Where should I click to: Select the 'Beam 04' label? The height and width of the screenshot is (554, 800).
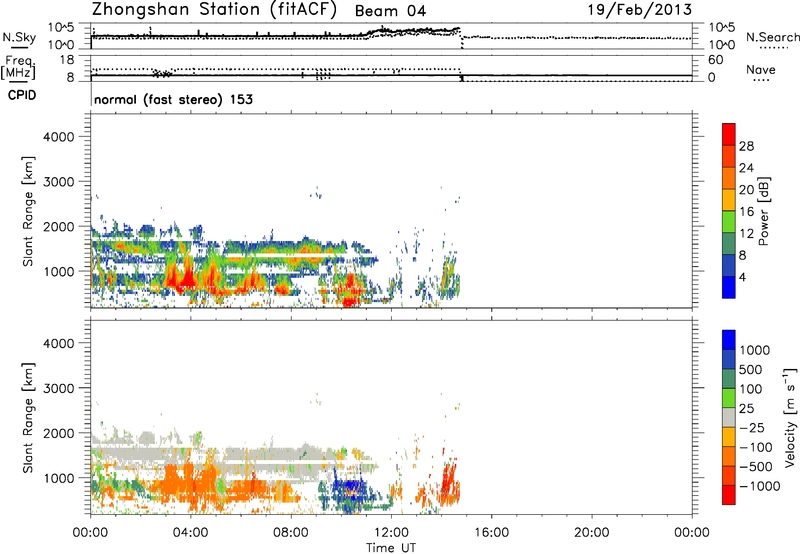point(390,11)
